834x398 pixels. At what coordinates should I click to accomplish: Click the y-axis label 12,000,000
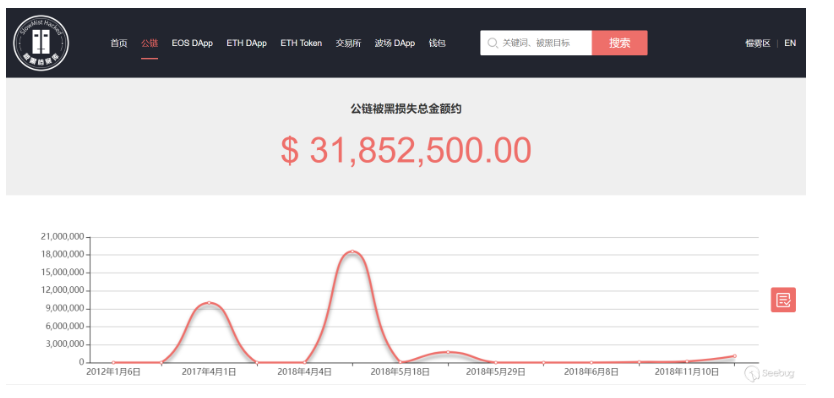(x=62, y=291)
